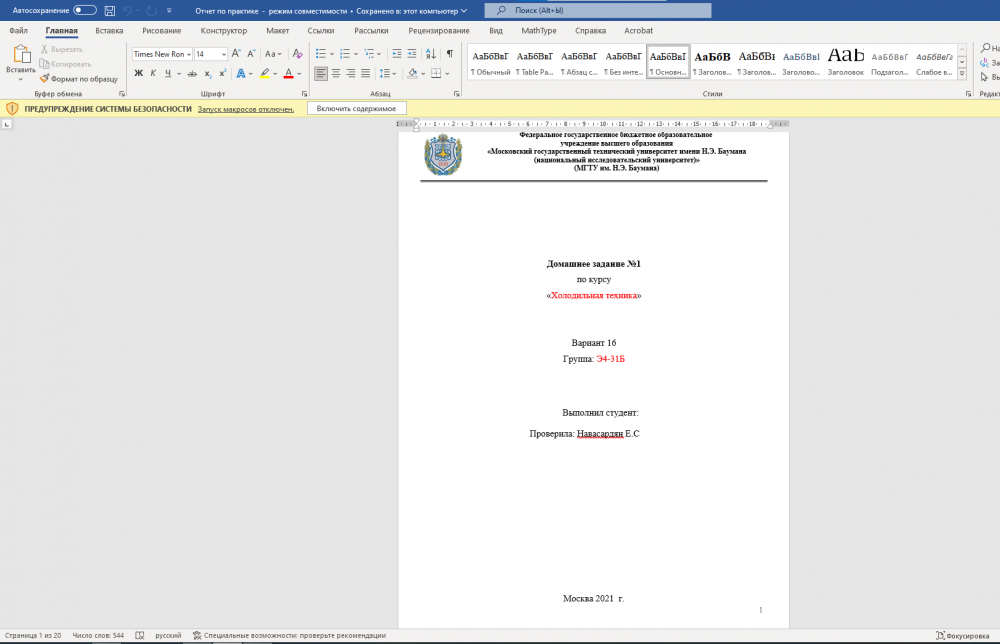1000x644 pixels.
Task: Switch to the Вставка ribbon tab
Action: [x=109, y=31]
